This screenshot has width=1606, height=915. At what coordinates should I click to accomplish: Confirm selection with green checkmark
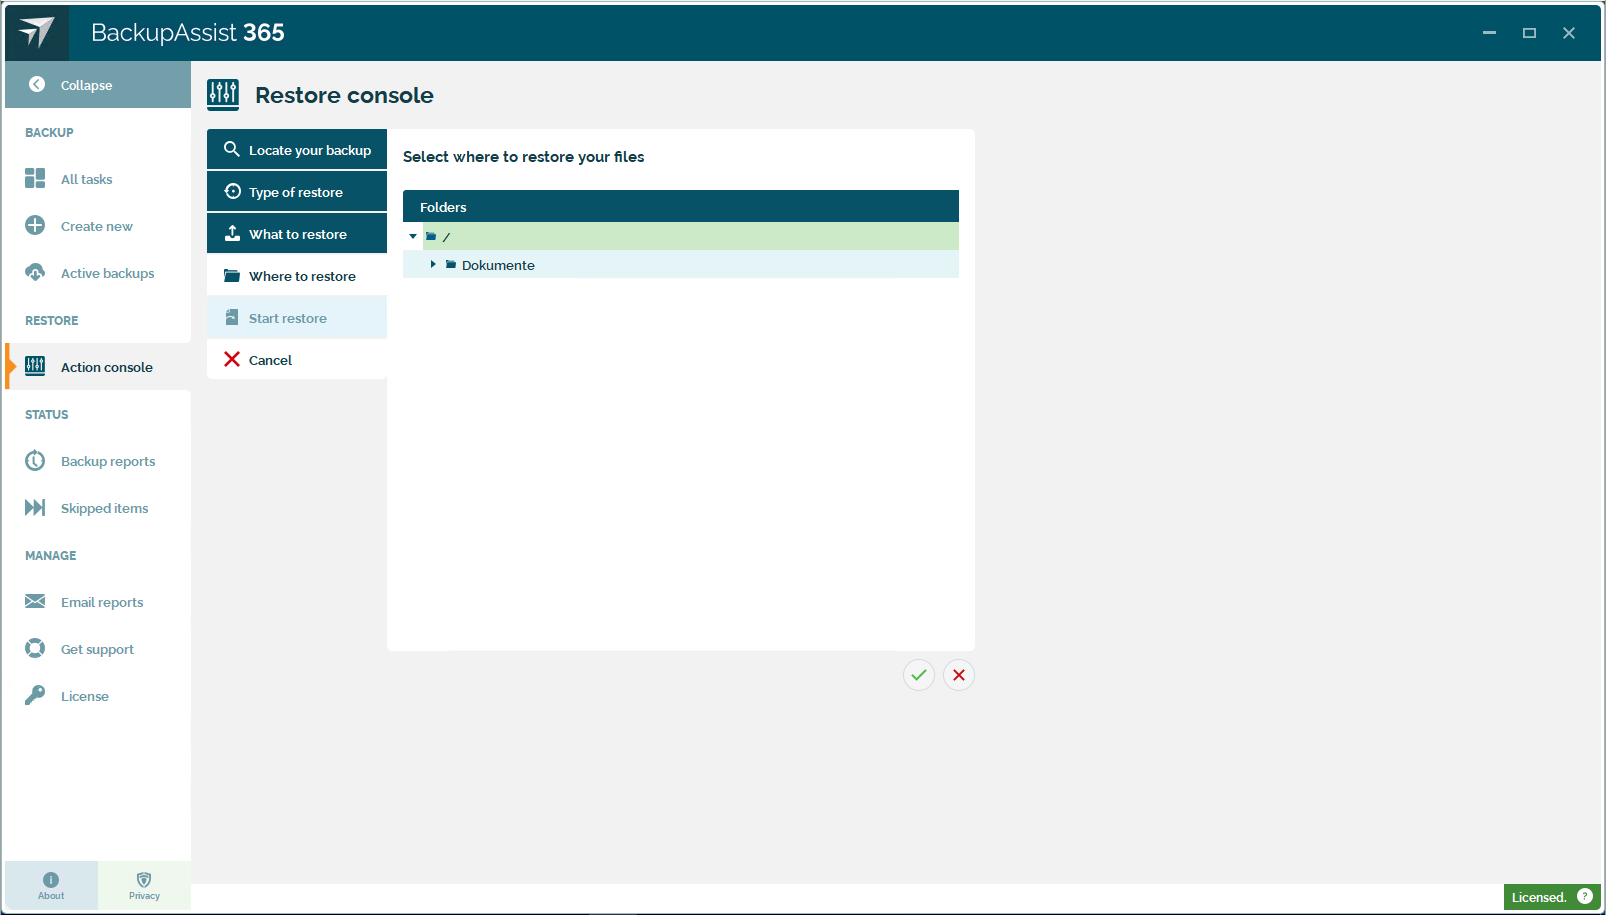(x=919, y=675)
